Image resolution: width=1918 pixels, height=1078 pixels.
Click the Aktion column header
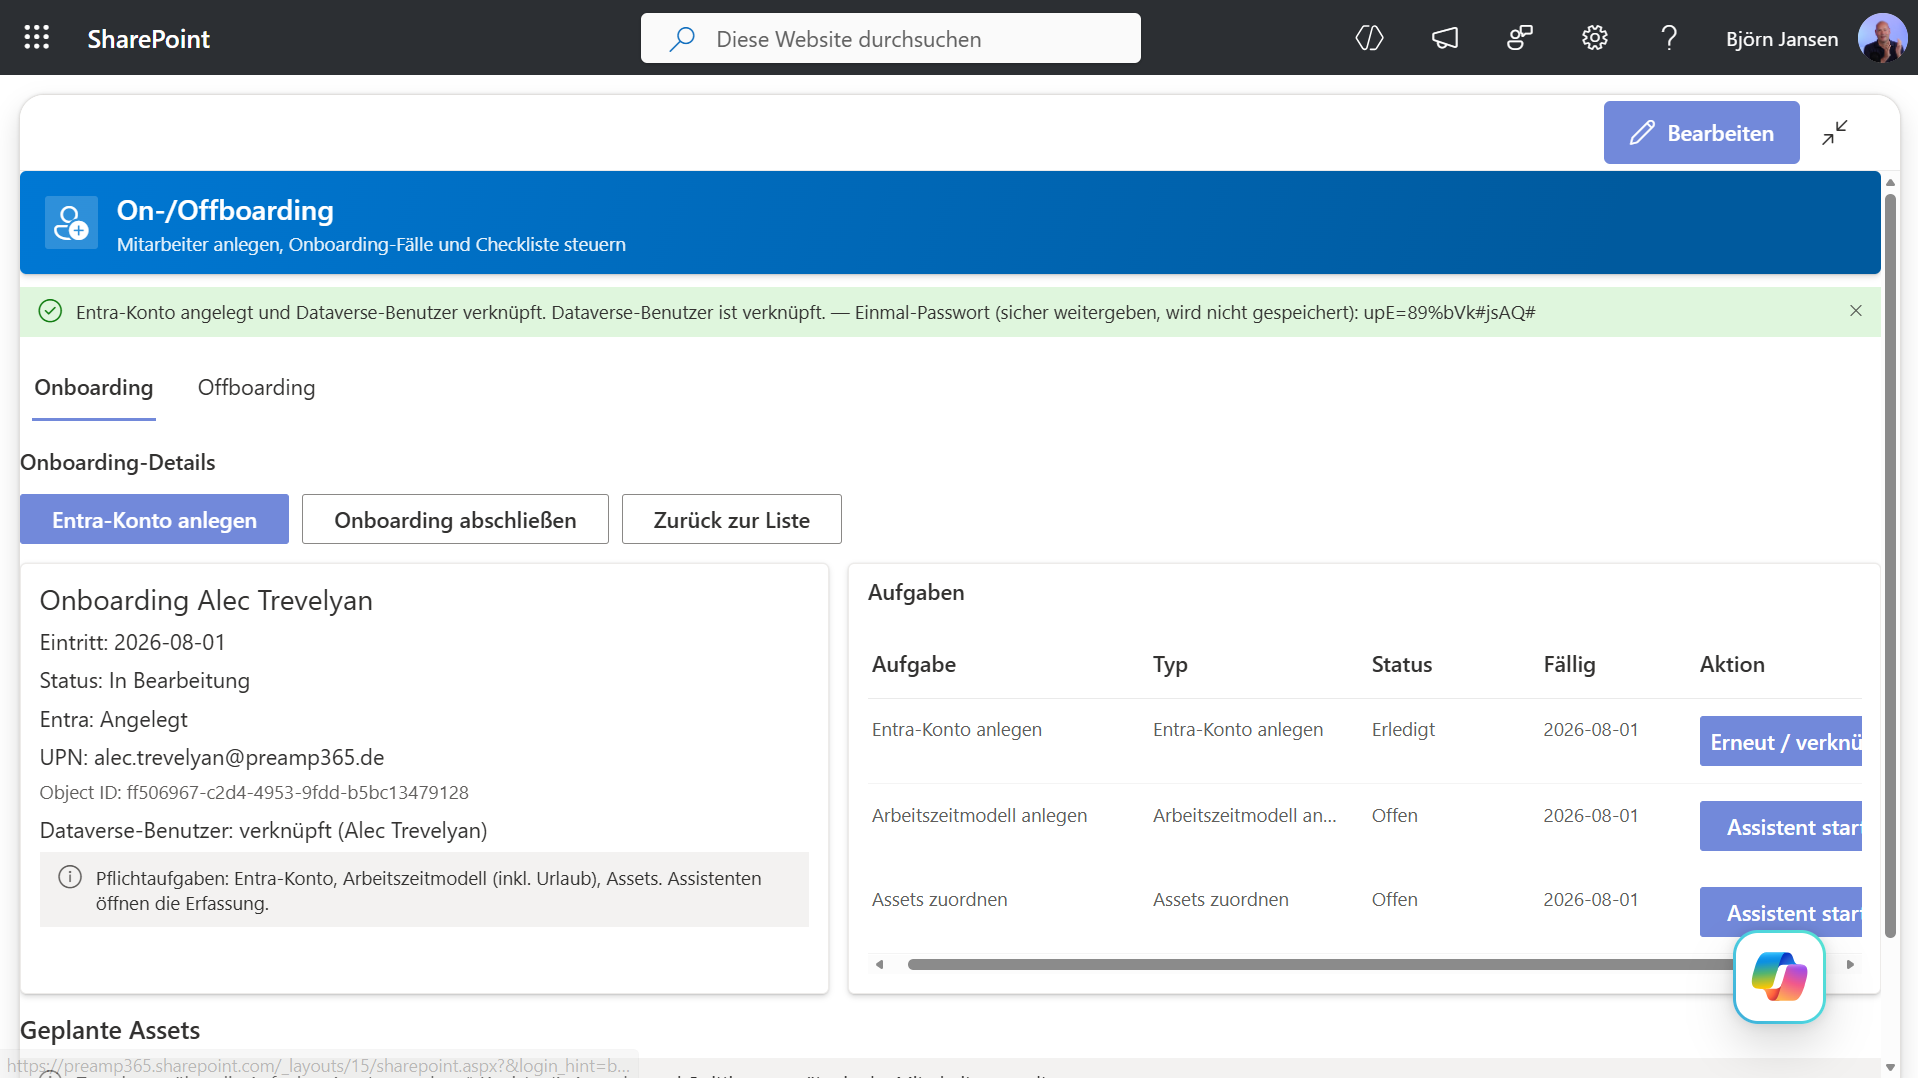1732,664
